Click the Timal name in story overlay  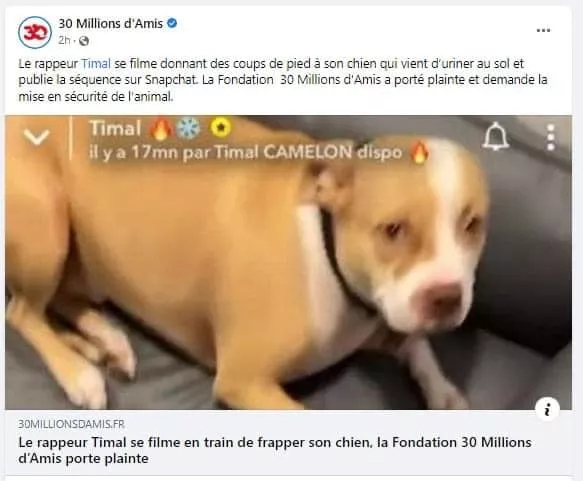[115, 128]
